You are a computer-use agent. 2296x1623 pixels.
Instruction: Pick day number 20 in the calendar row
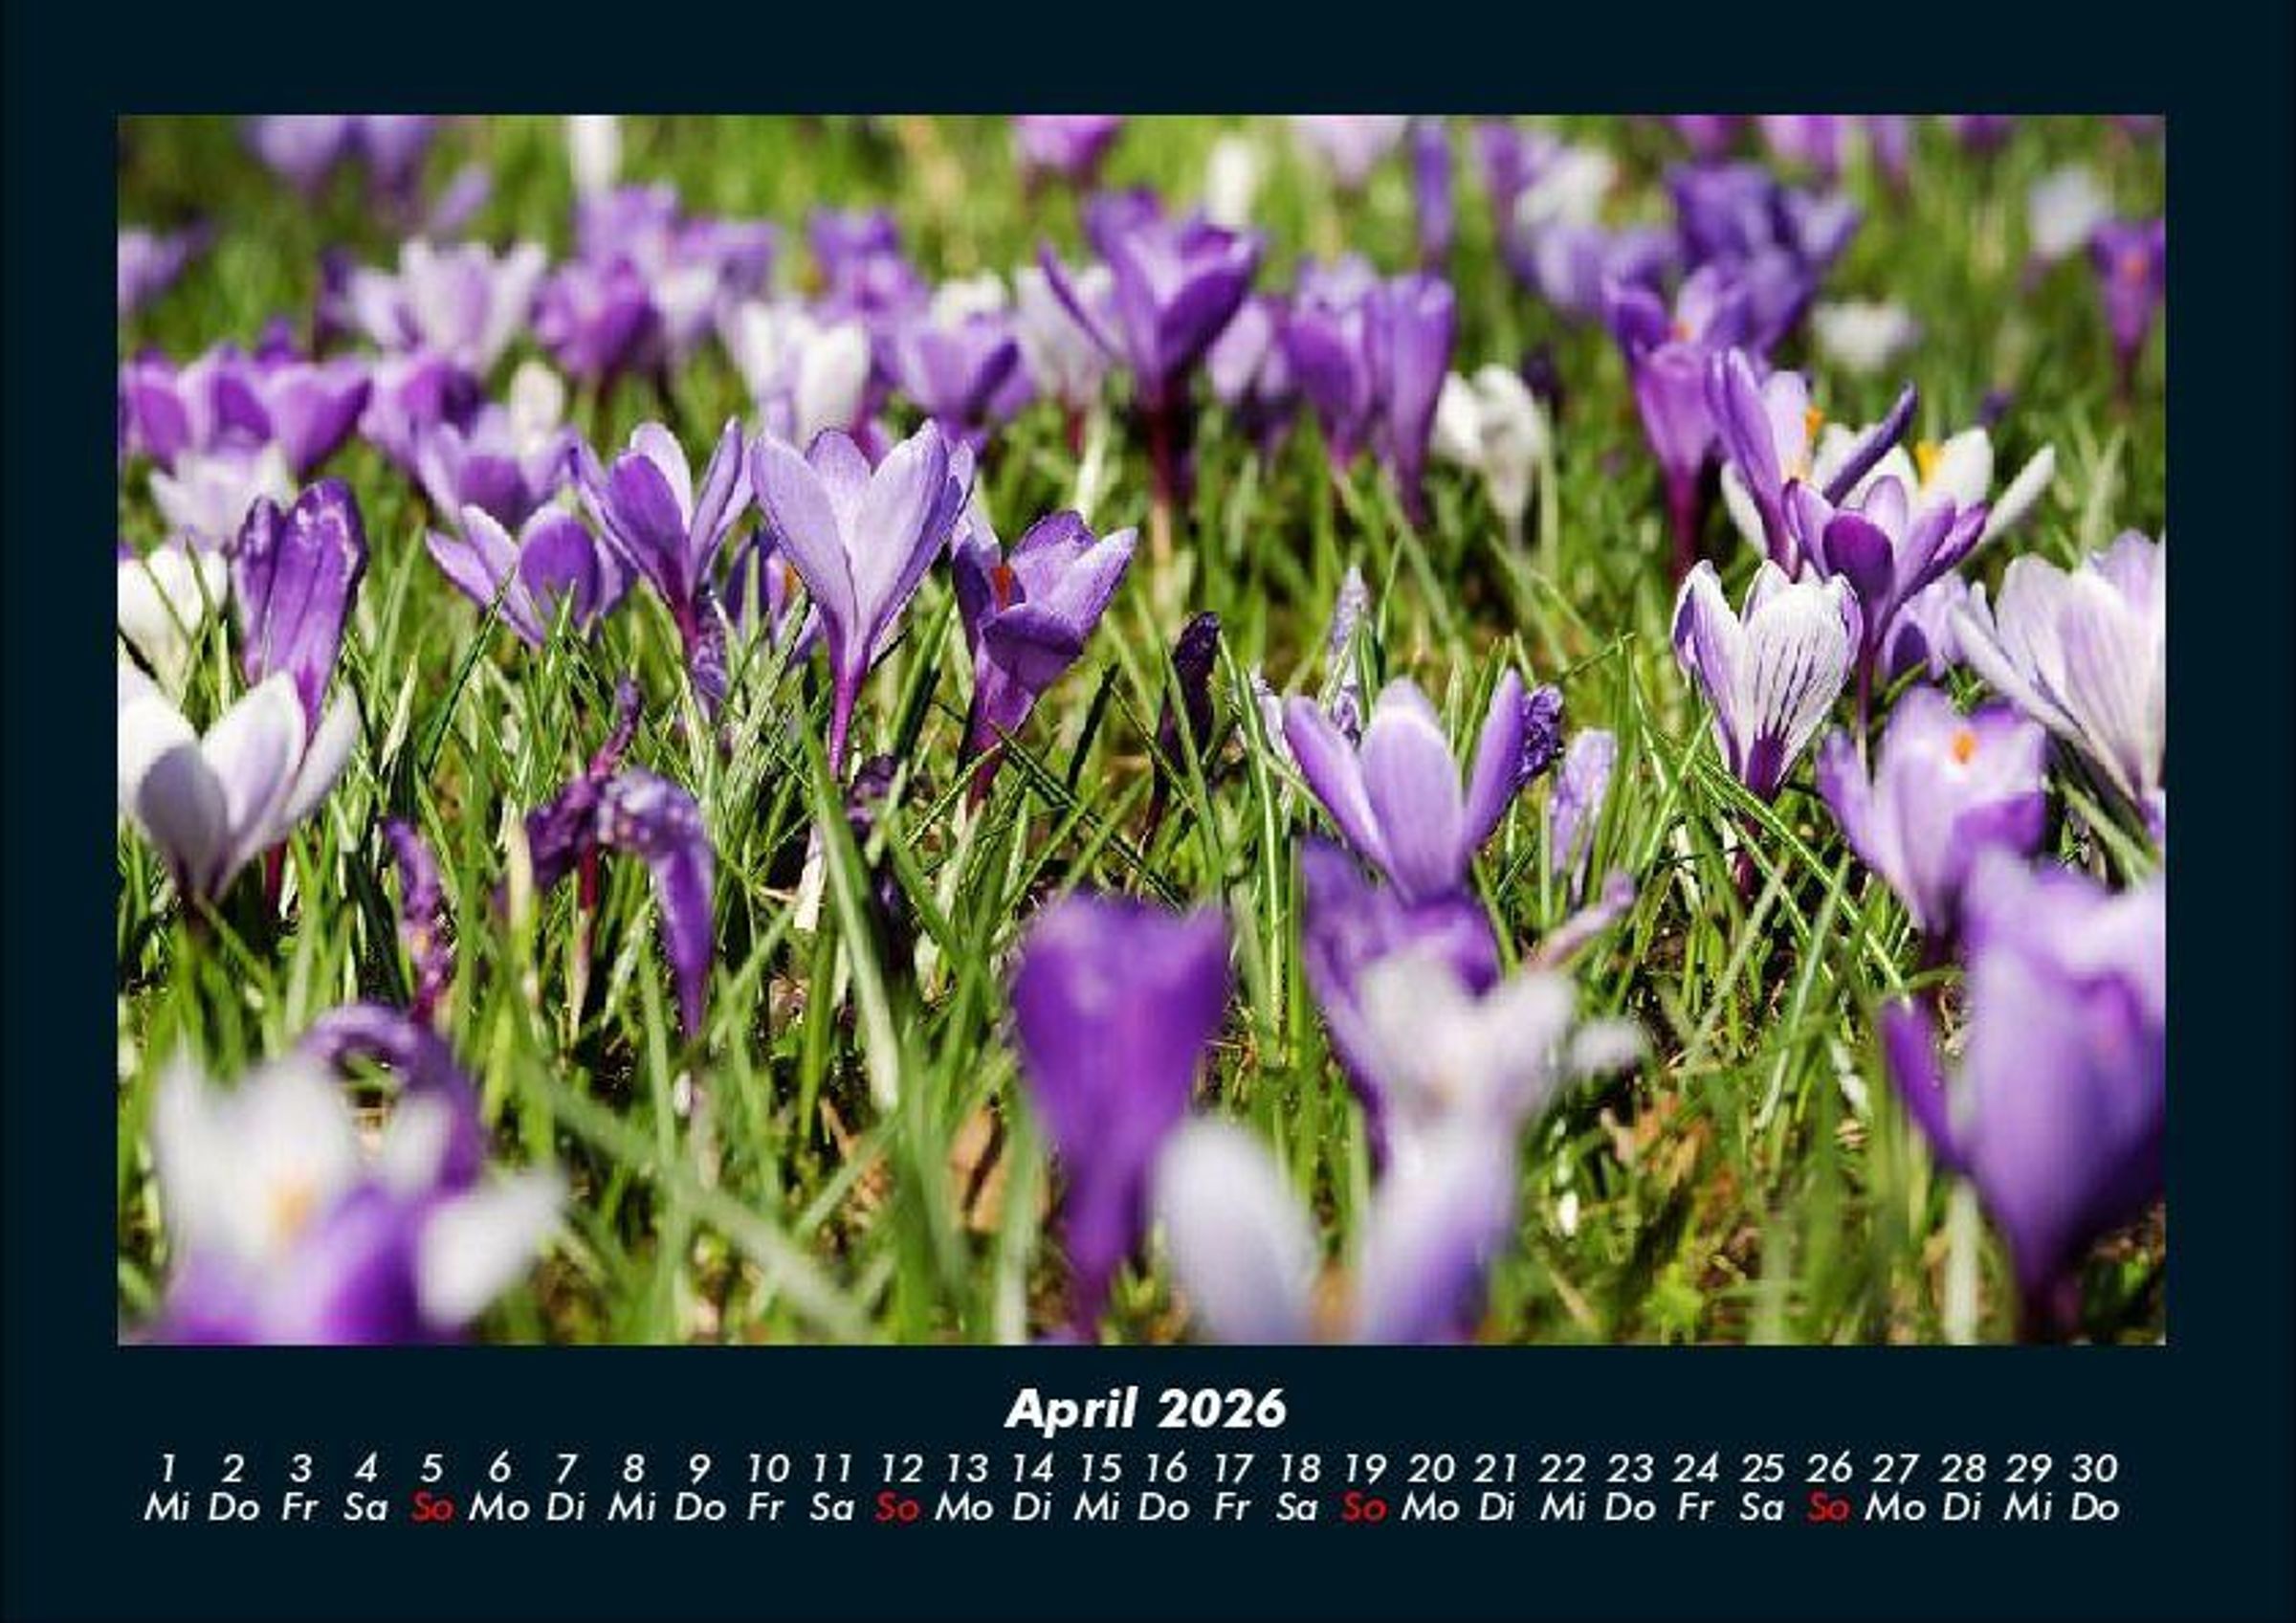(x=1431, y=1468)
